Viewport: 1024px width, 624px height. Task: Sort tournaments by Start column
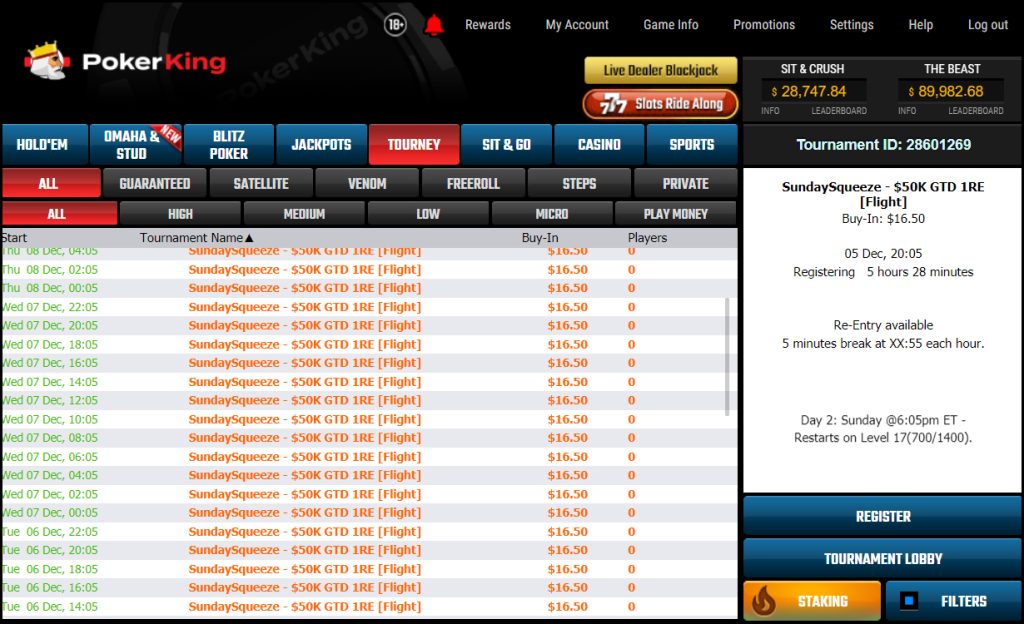coord(14,238)
